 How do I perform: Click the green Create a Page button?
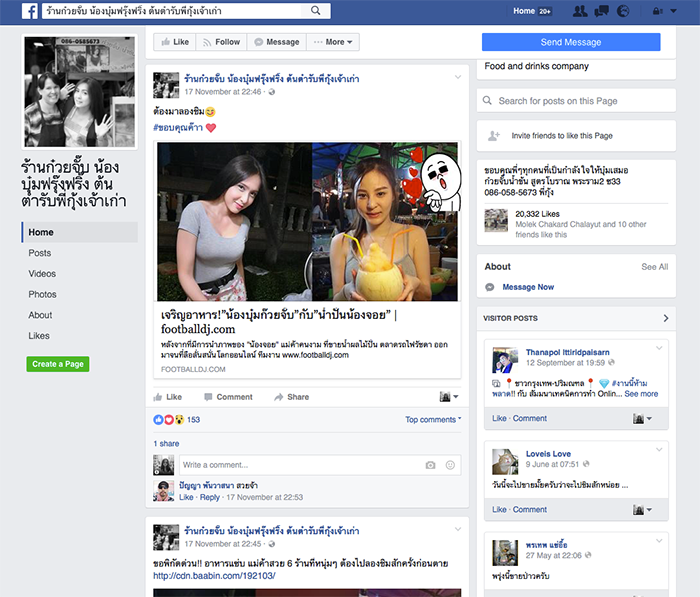(58, 364)
